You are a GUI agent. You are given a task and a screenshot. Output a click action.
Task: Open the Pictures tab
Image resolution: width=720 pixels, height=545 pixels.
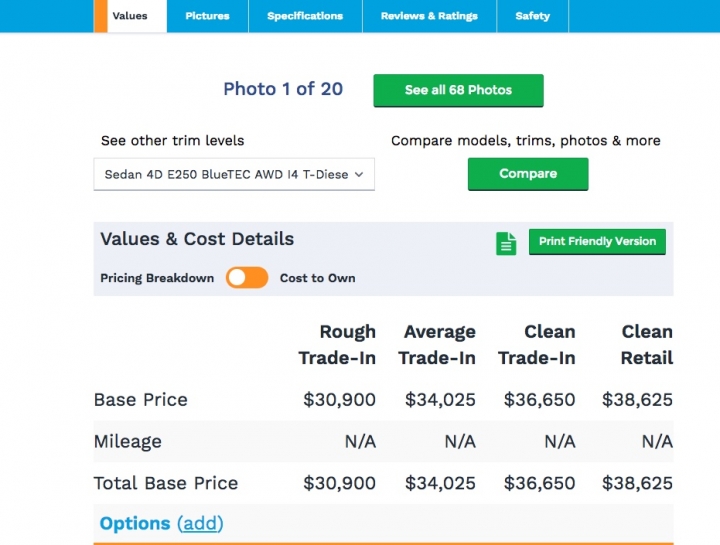207,16
